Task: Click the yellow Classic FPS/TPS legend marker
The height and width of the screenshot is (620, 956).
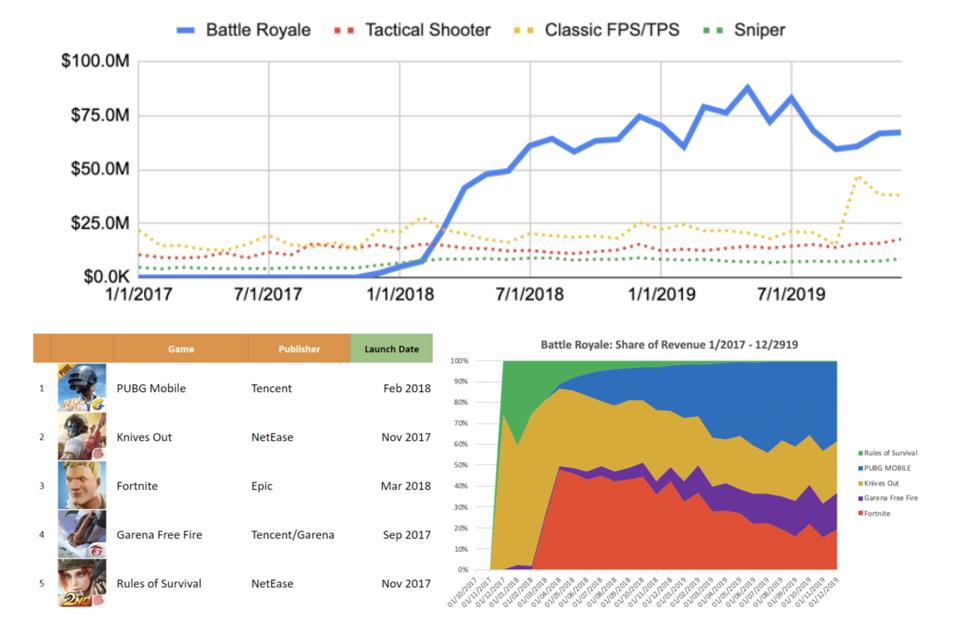Action: [x=524, y=30]
